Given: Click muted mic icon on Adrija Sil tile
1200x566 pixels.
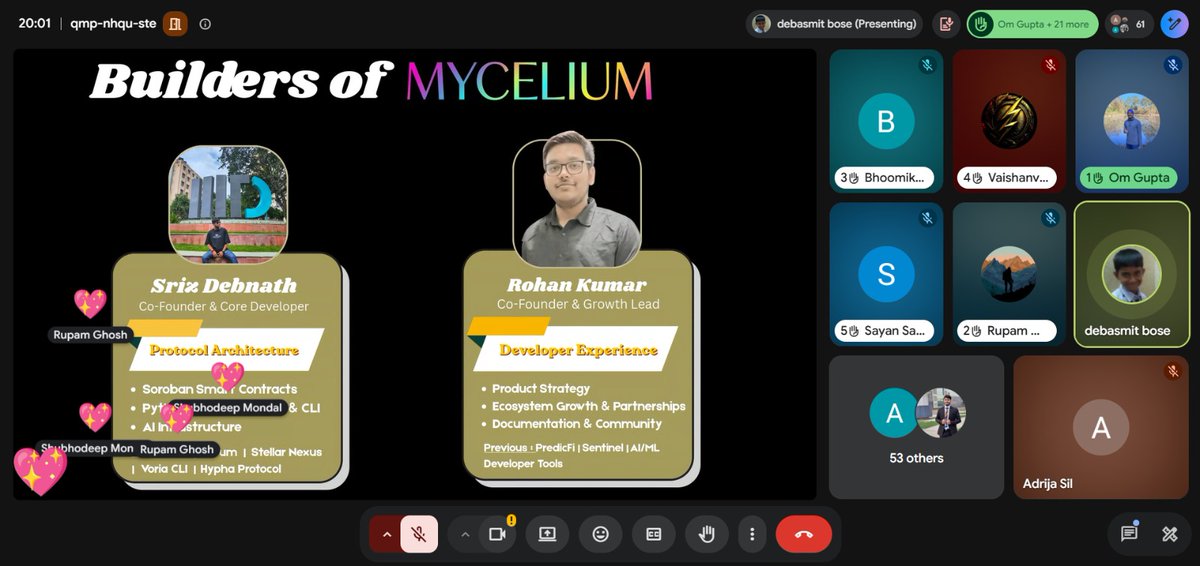Looking at the screenshot, I should [x=1173, y=371].
